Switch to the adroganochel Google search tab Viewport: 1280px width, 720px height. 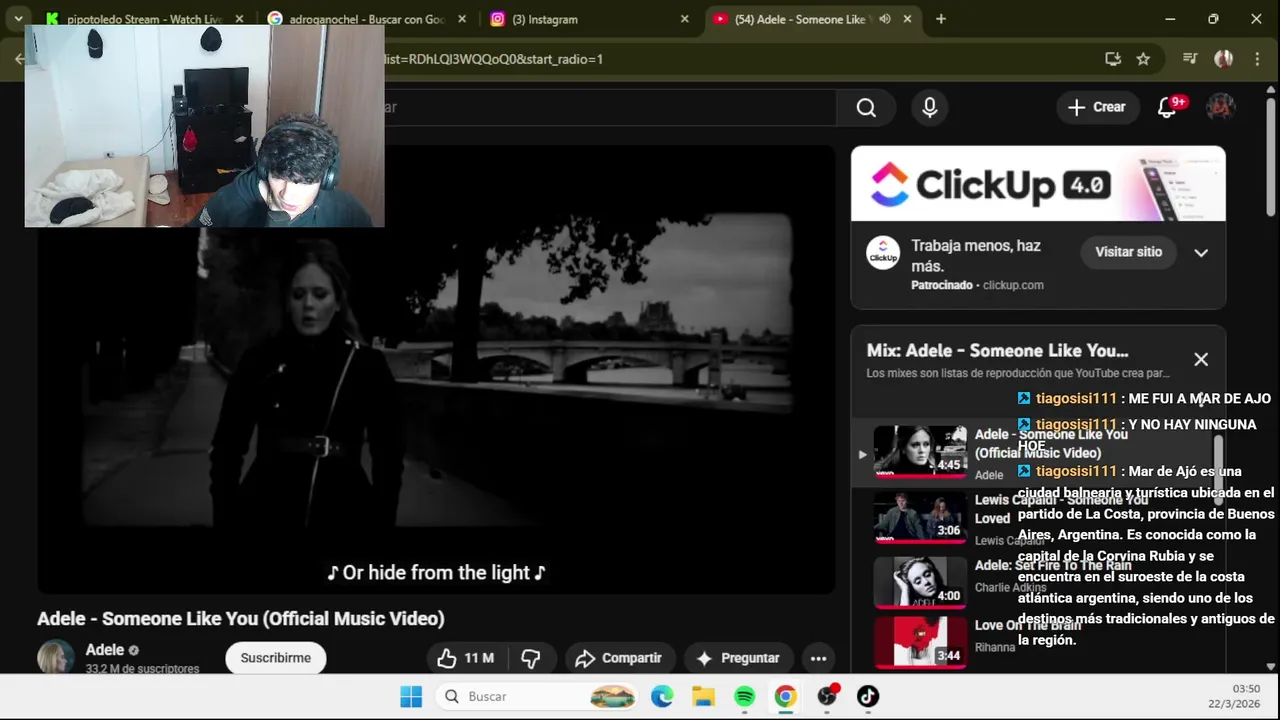365,19
